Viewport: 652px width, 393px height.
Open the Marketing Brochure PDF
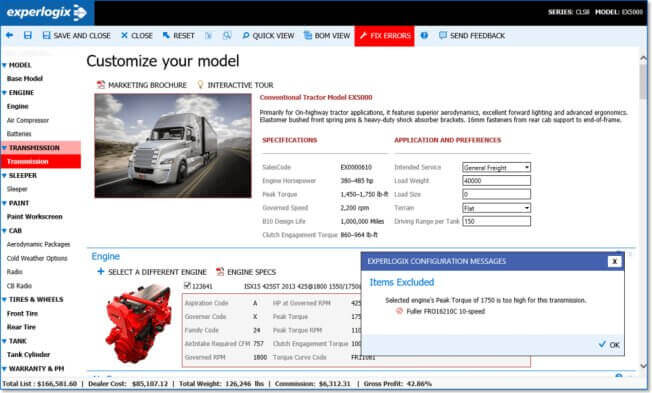(142, 85)
